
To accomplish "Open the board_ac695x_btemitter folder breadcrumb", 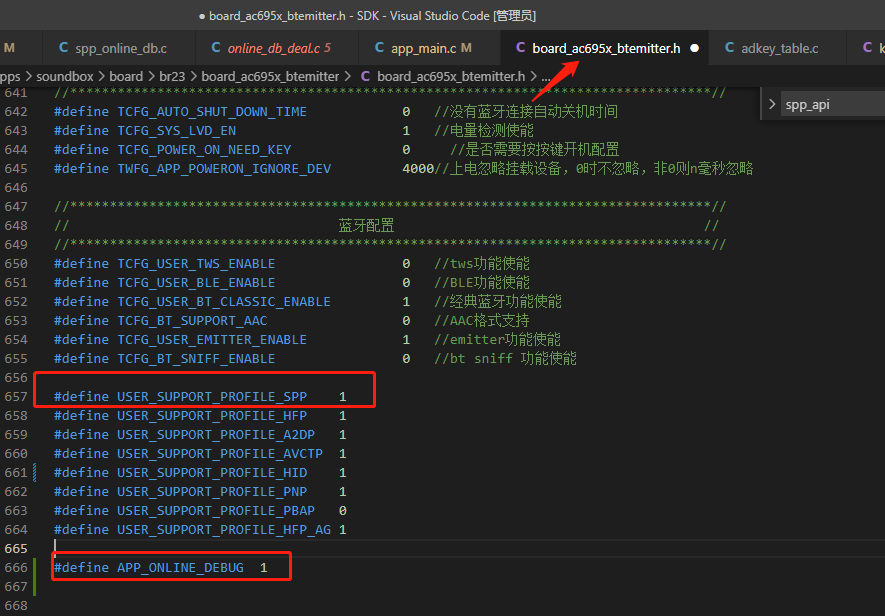I will [270, 76].
